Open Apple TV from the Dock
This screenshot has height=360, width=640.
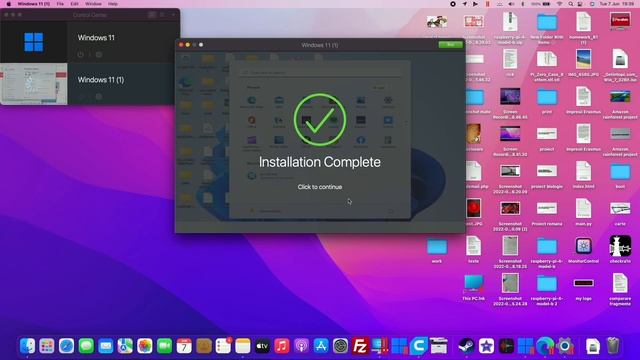[x=262, y=346]
